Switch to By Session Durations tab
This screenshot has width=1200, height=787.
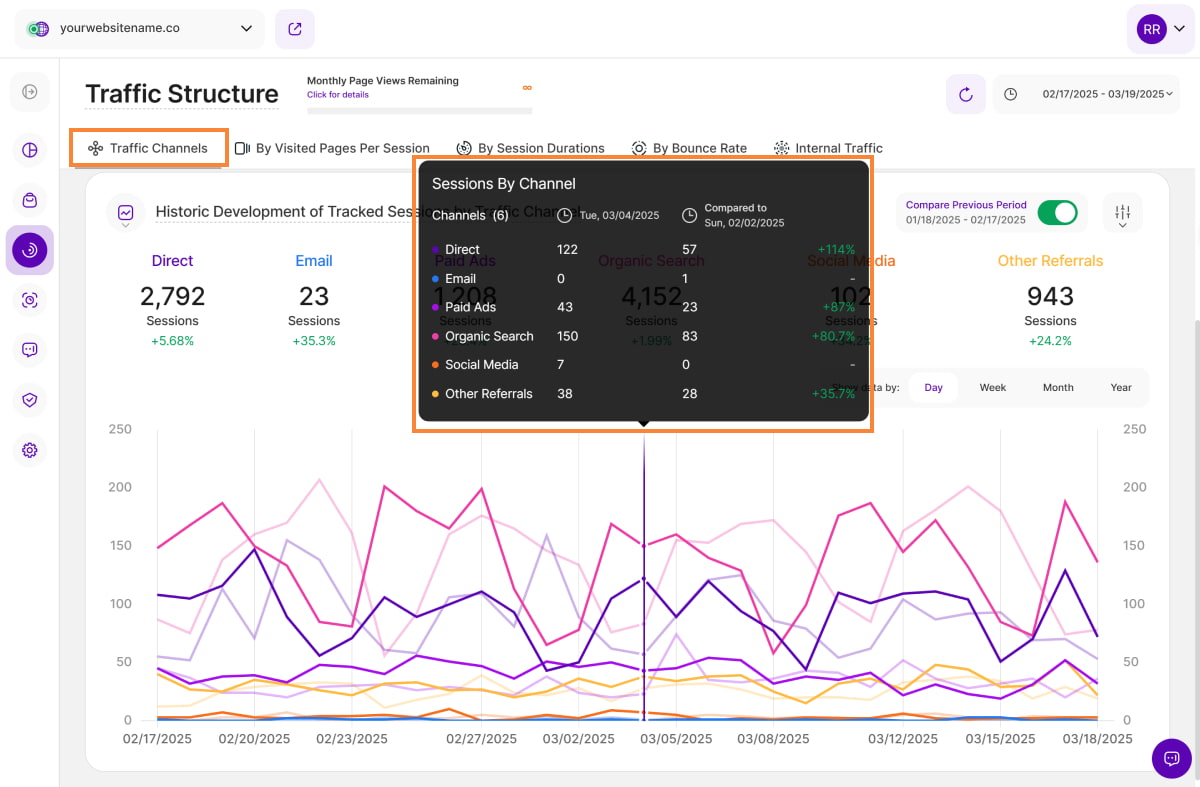pos(531,148)
